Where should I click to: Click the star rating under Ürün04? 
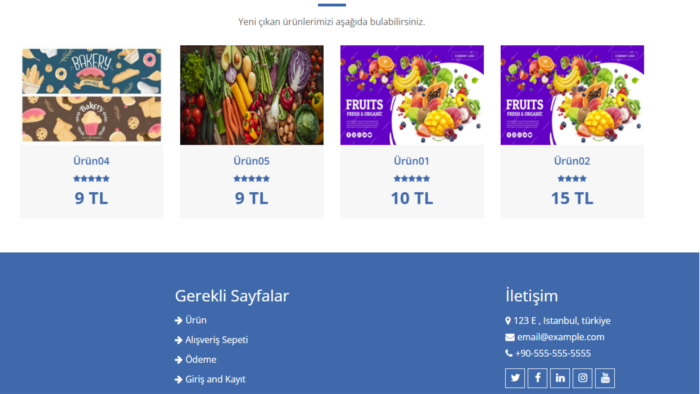(92, 178)
